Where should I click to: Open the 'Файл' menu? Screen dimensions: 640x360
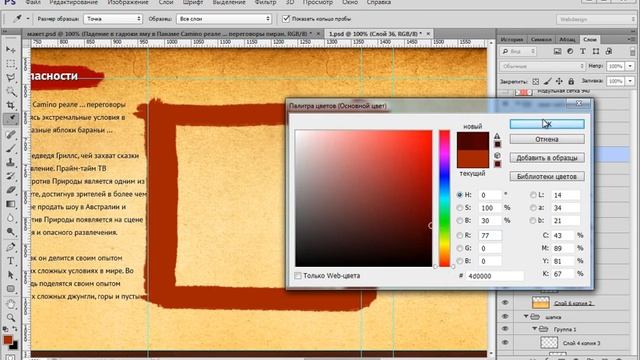tap(33, 2)
